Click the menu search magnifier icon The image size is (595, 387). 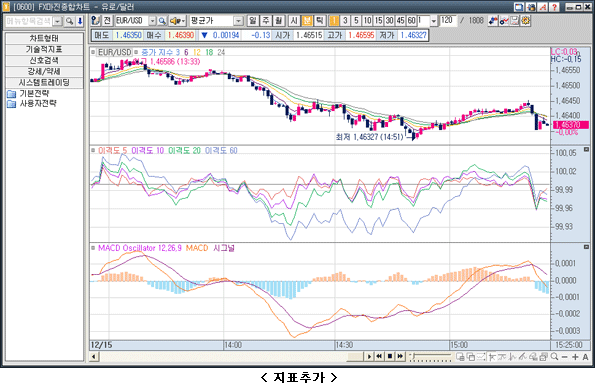point(69,21)
